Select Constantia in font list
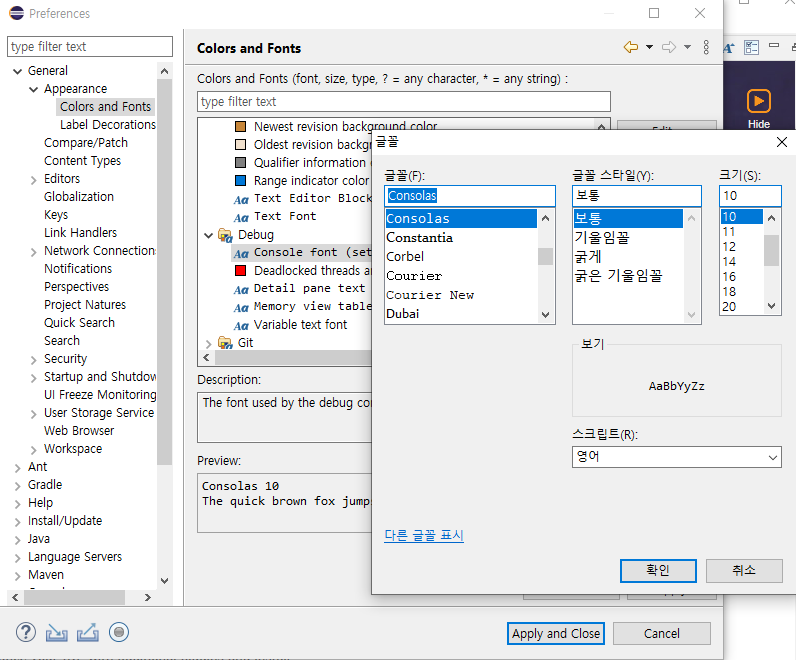This screenshot has height=660, width=796. (419, 238)
